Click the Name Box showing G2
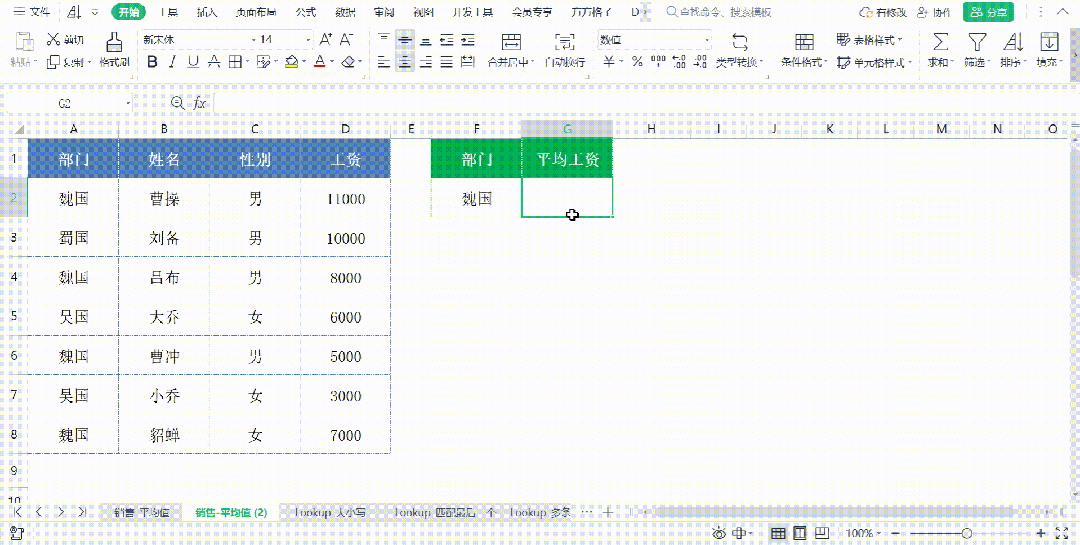The image size is (1080, 545). click(x=66, y=103)
